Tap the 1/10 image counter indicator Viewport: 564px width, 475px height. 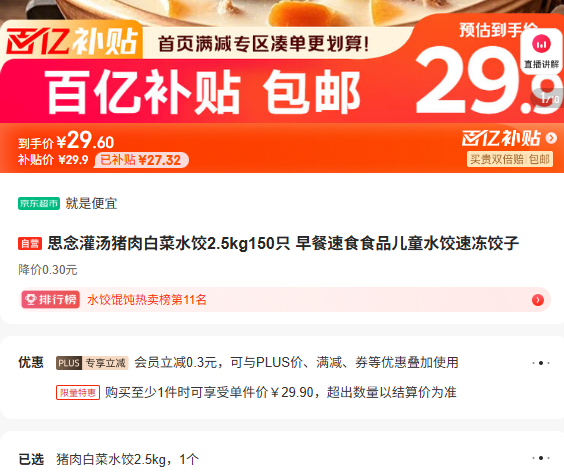(549, 98)
